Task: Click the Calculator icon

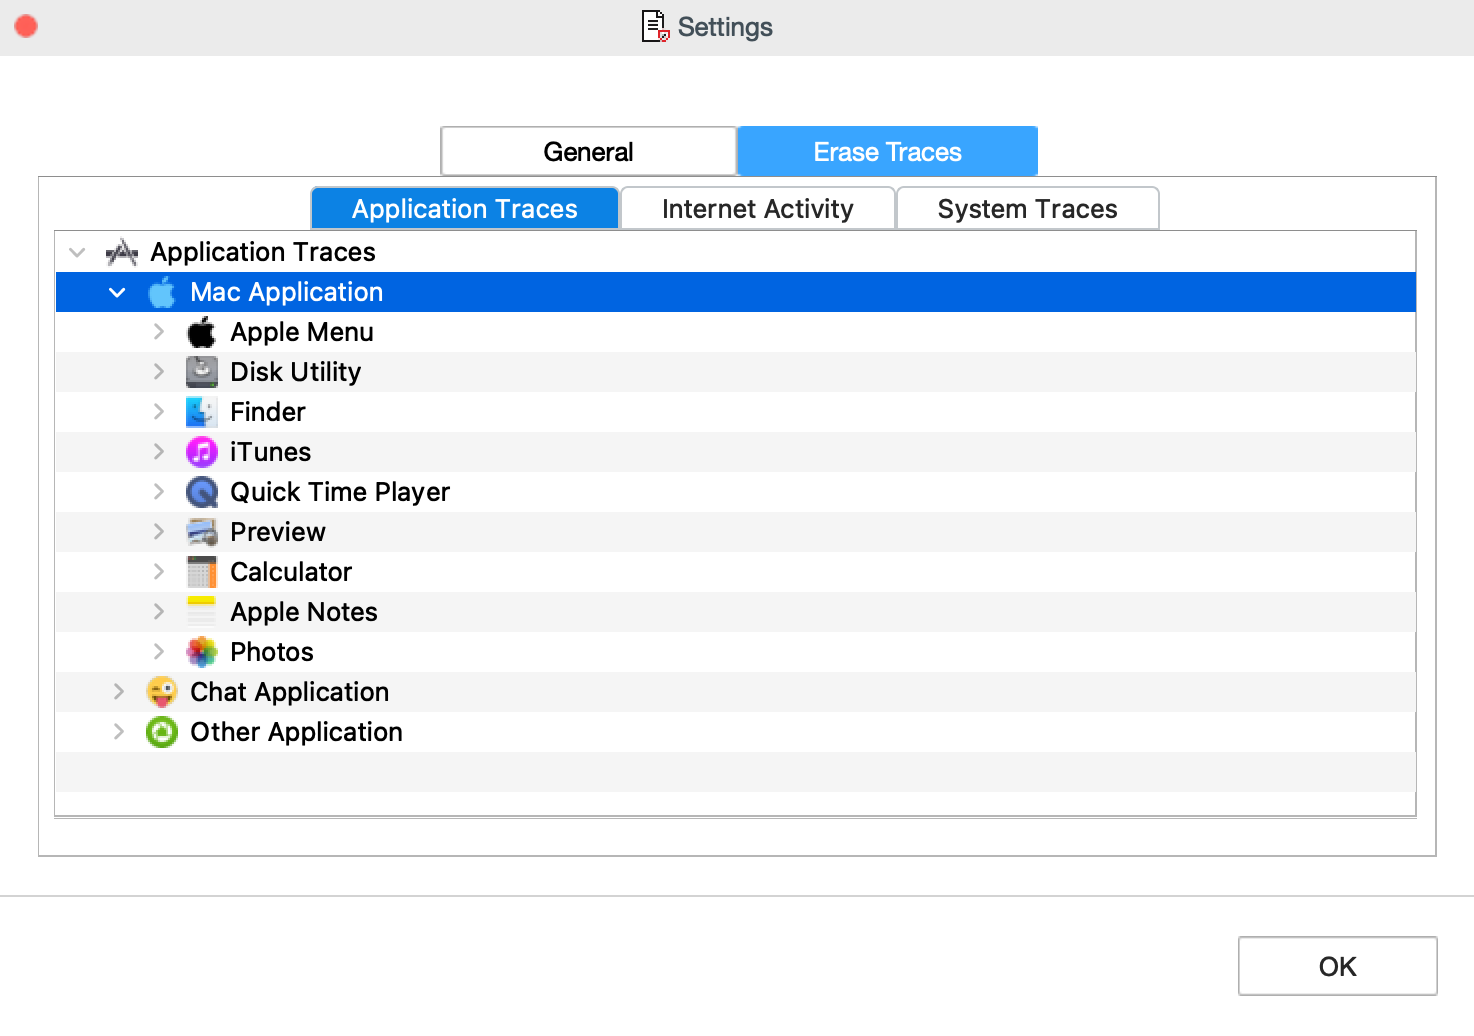Action: coord(202,572)
